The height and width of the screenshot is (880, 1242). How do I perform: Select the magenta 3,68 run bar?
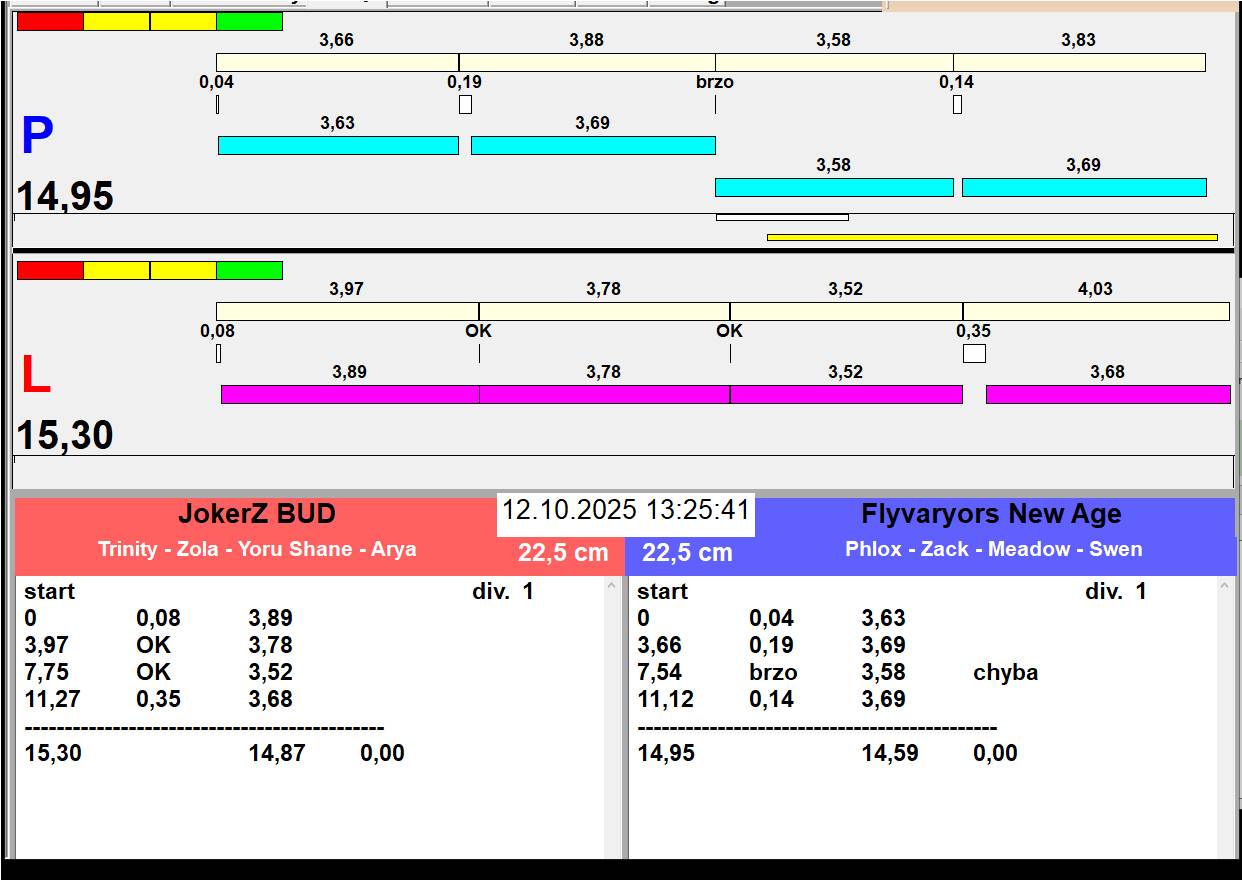point(1108,394)
